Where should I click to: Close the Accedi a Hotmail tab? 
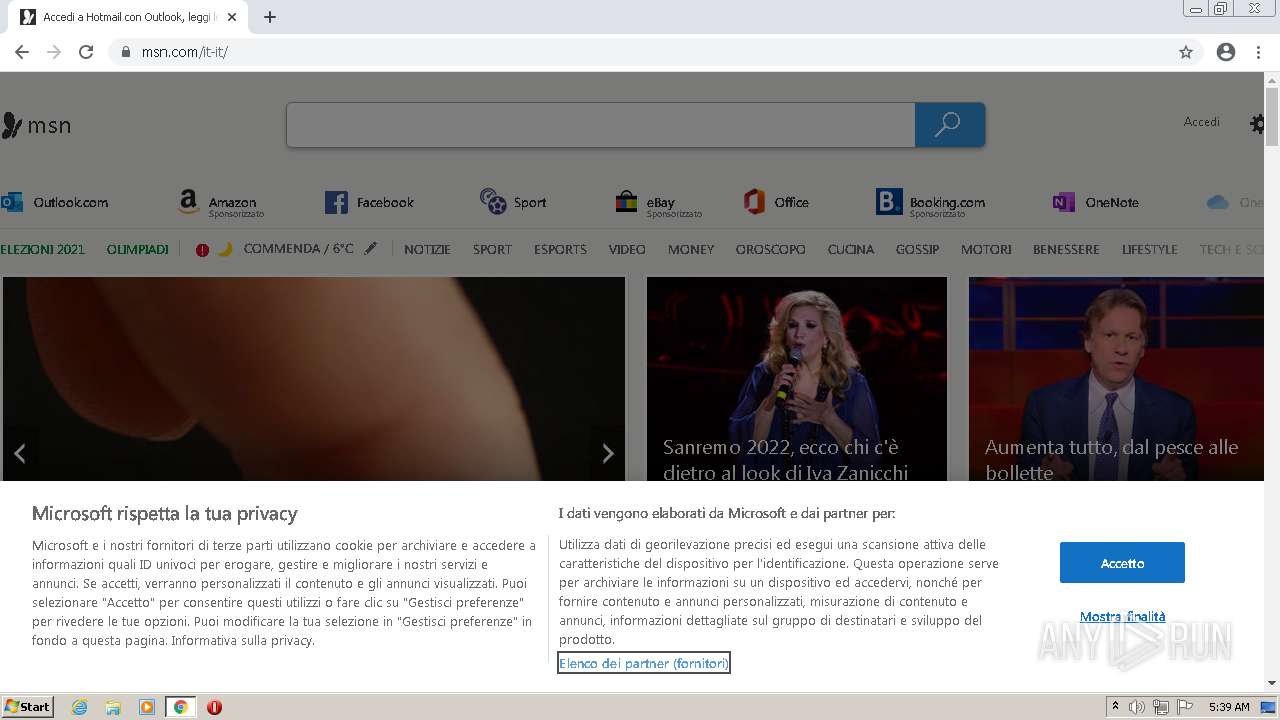click(232, 17)
